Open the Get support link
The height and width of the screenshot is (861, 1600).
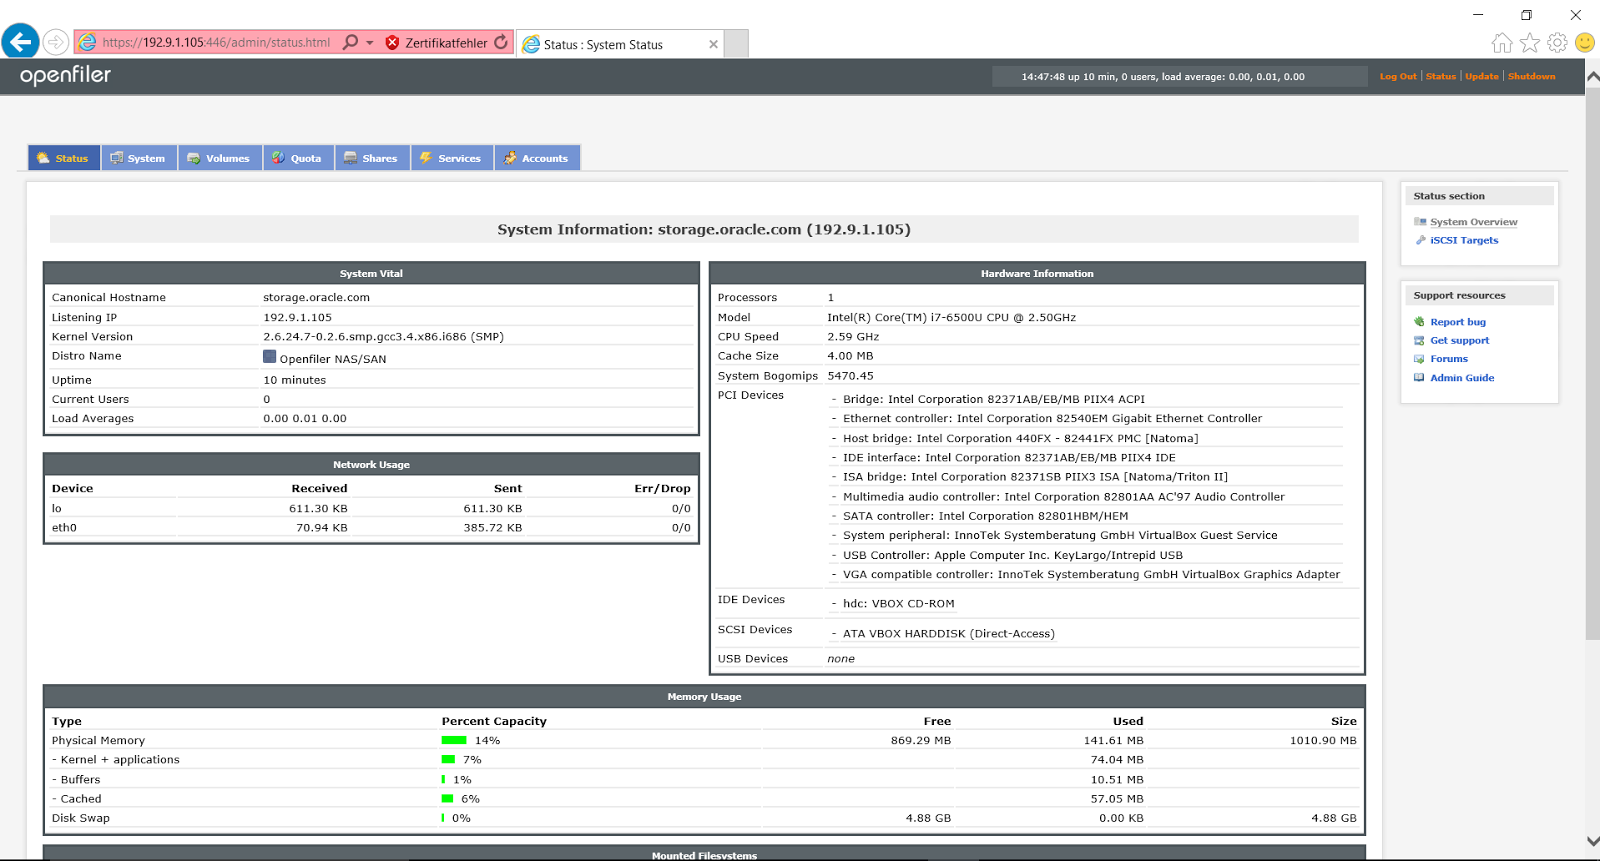click(x=1460, y=340)
